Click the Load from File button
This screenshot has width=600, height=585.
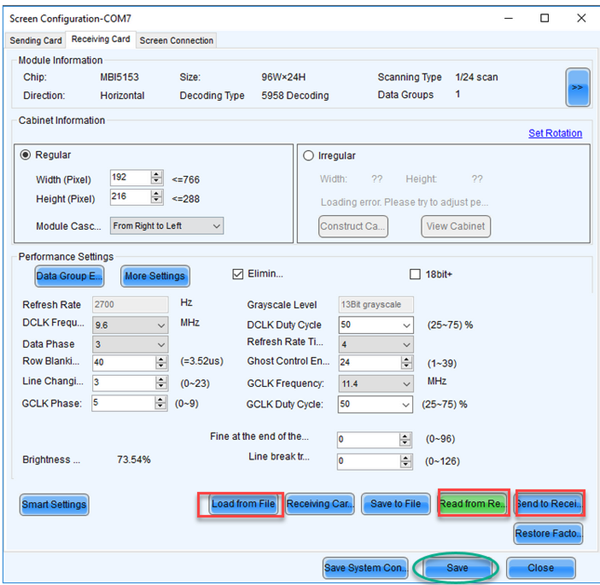tap(241, 504)
